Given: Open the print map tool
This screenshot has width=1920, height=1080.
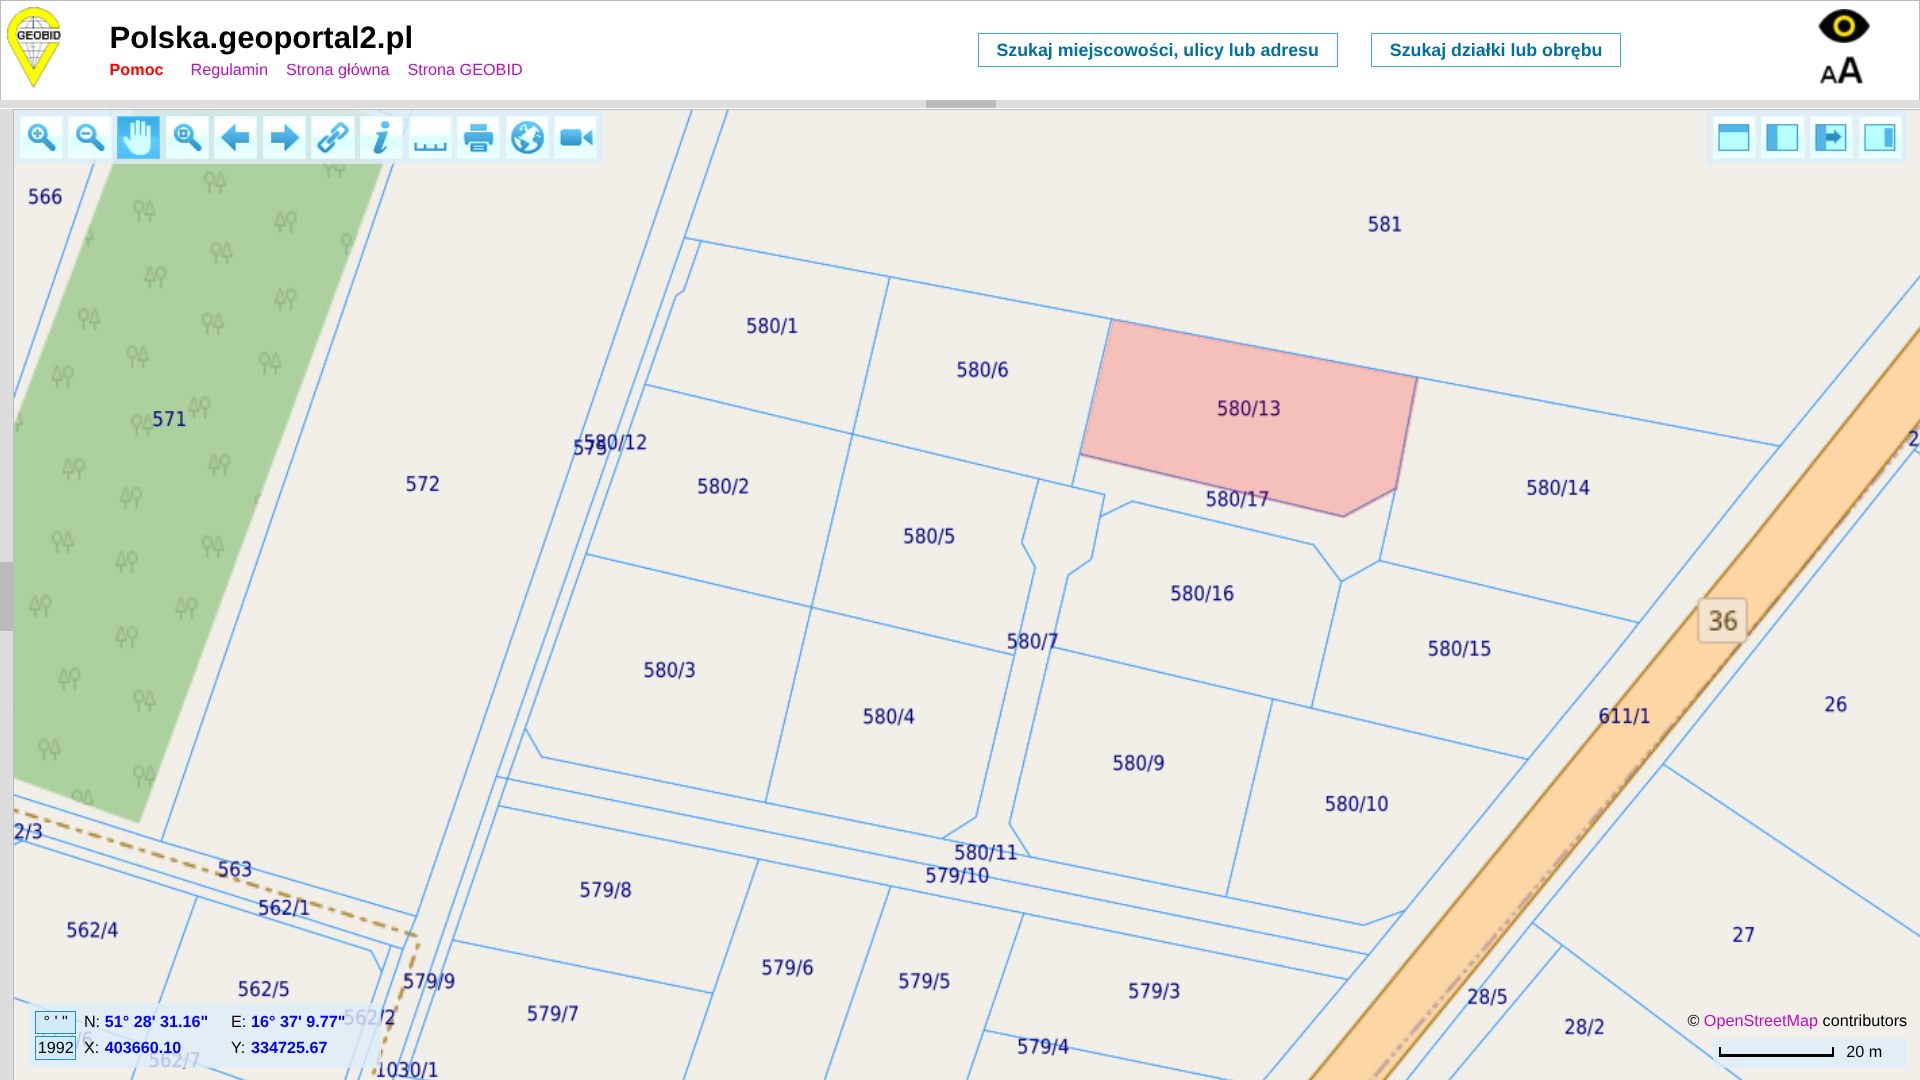Looking at the screenshot, I should (x=479, y=138).
